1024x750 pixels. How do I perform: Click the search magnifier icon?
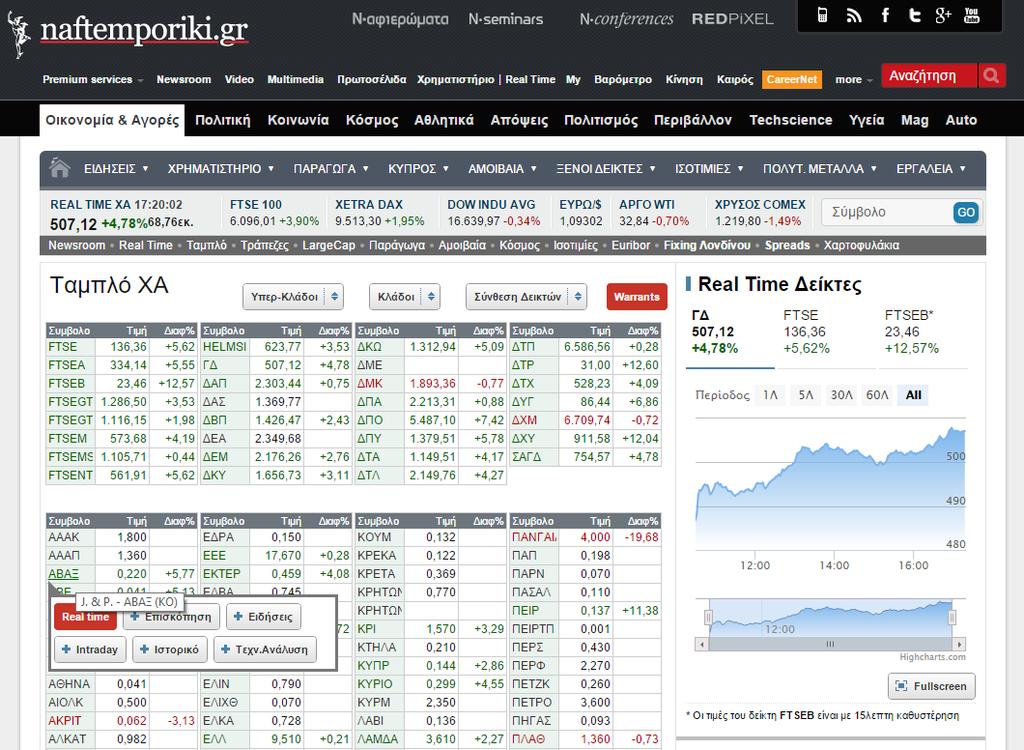click(x=991, y=76)
